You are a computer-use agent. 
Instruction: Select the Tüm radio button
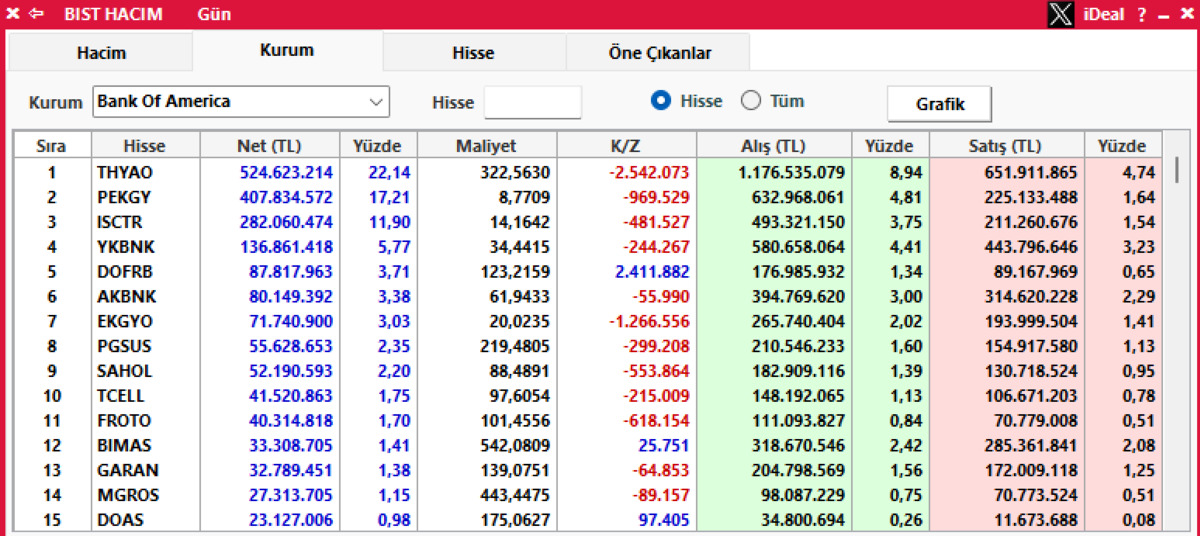[750, 101]
